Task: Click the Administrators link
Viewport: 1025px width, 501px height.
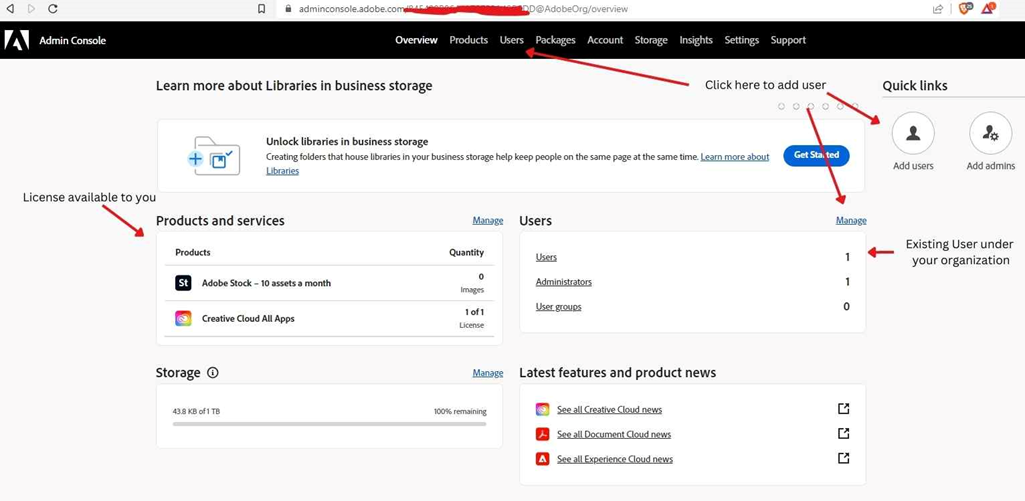Action: [x=564, y=282]
